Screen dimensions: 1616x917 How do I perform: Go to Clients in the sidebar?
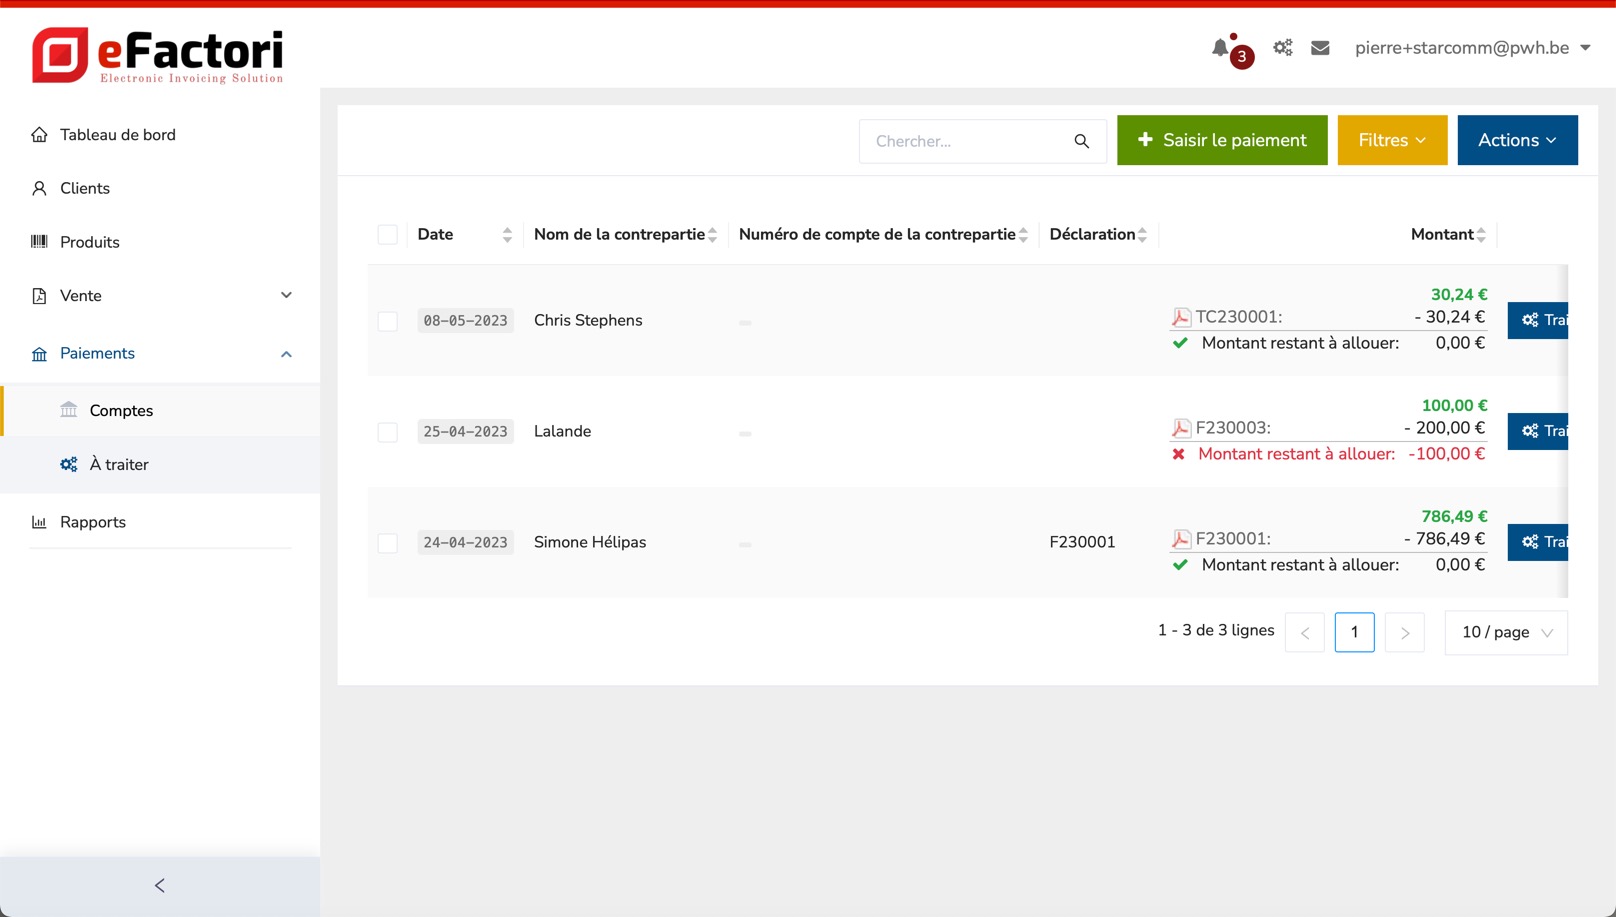point(85,189)
